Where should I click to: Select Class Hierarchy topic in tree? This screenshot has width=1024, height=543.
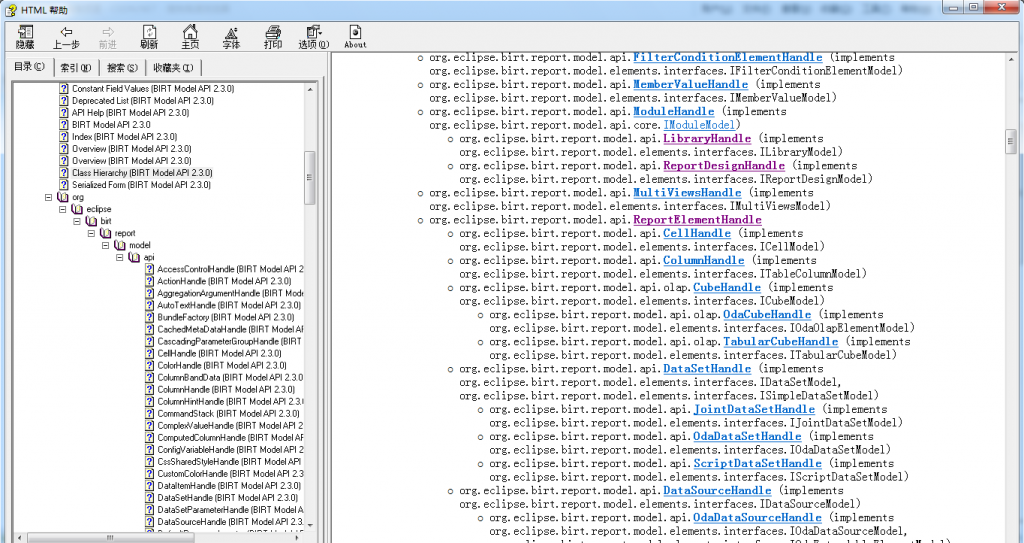click(142, 173)
